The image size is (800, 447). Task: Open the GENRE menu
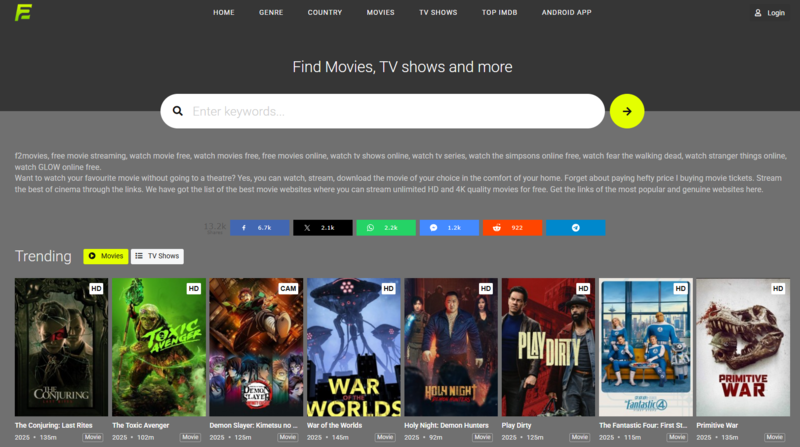(x=271, y=12)
